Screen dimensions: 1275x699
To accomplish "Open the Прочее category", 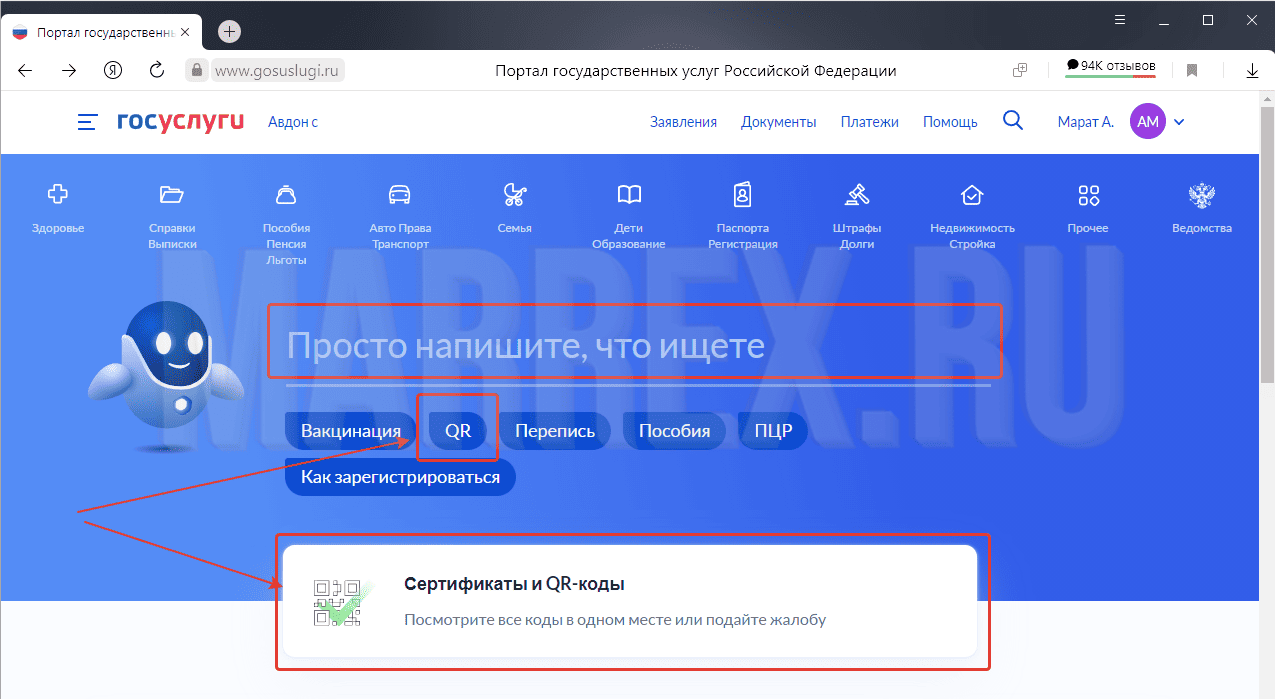I will point(1088,208).
